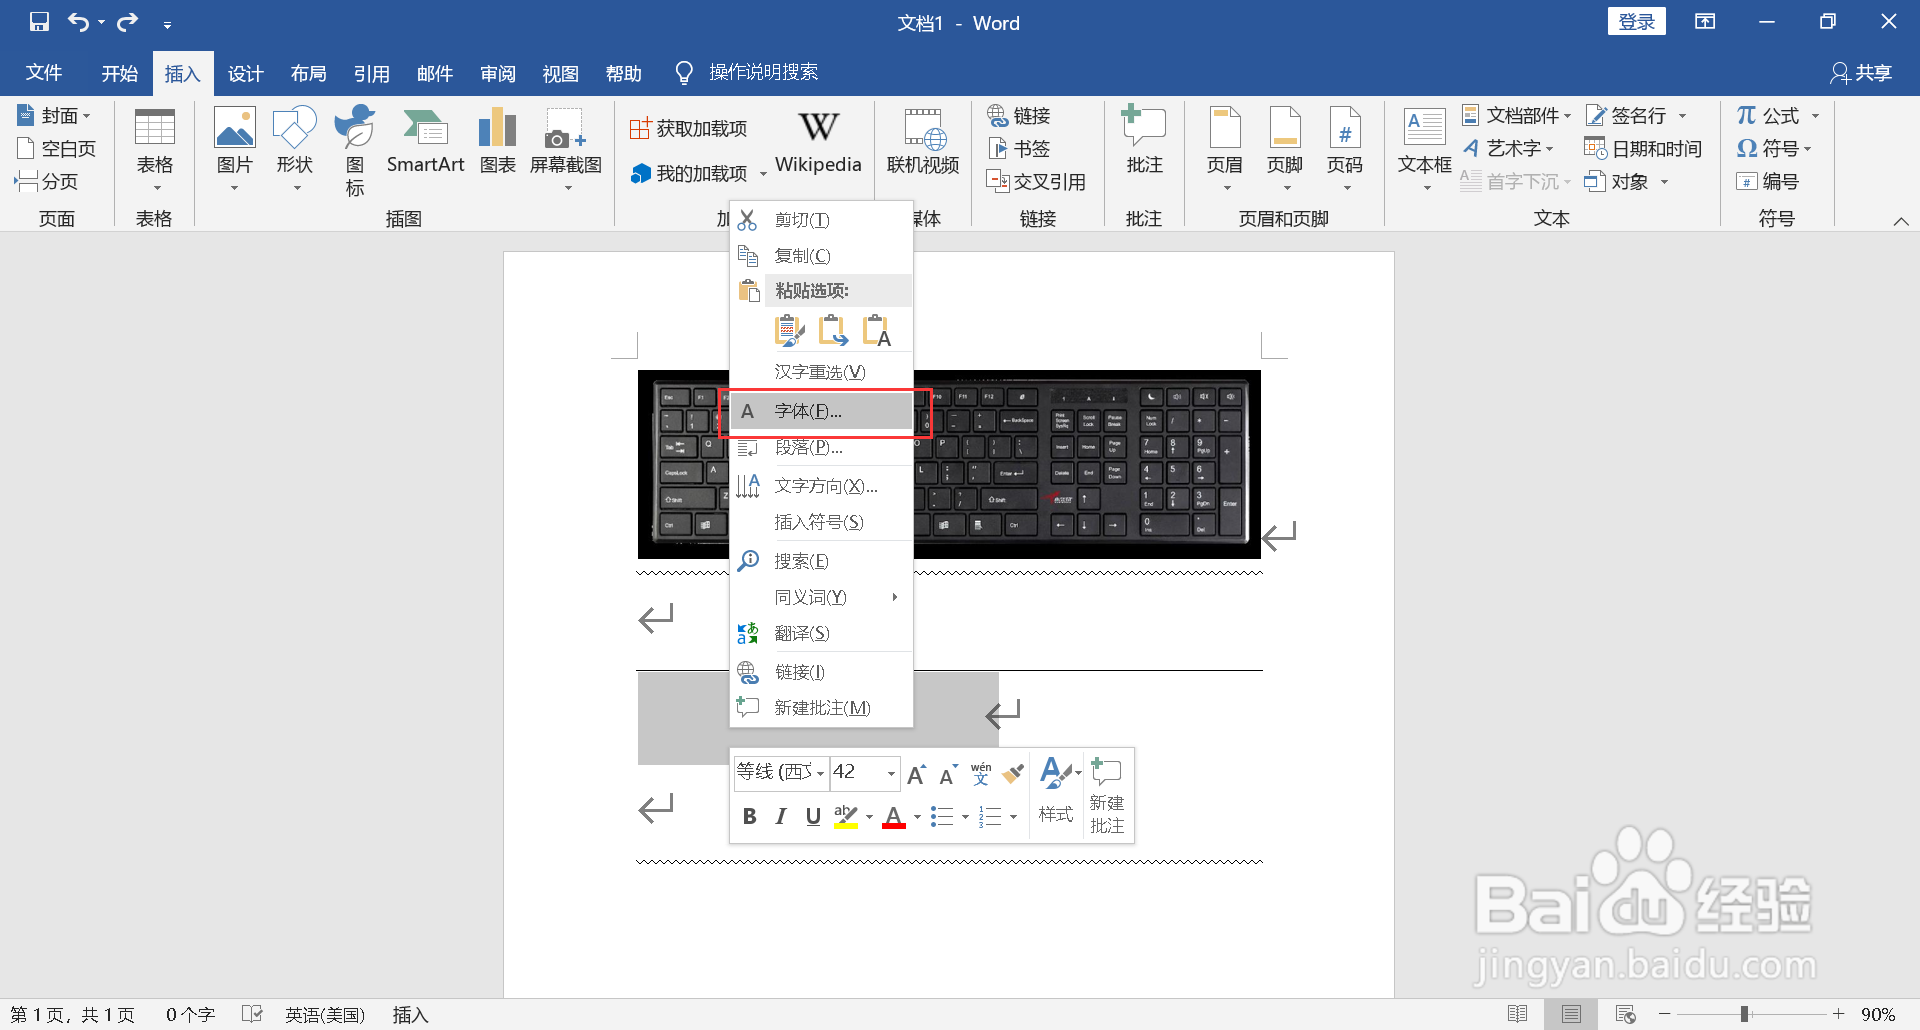1920x1030 pixels.
Task: Switch to Read Mode view in status bar
Action: tap(1517, 1014)
